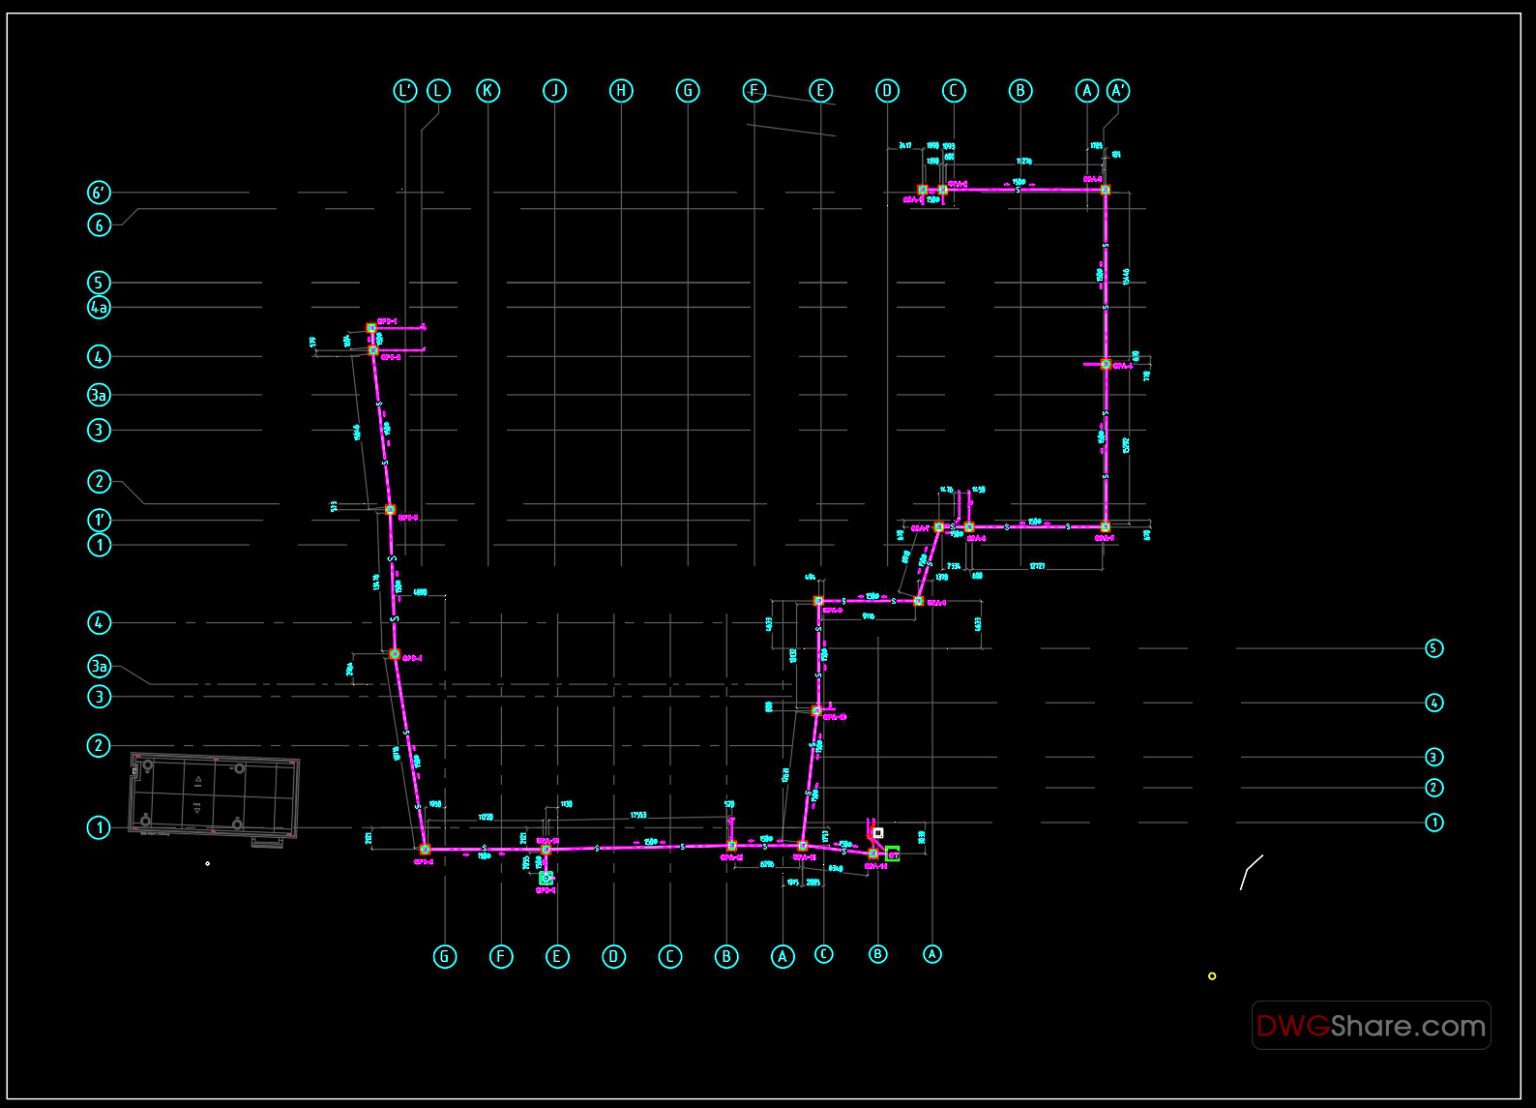Click the red-outlined node at bottom-left corner G
1536x1108 pixels.
[x=425, y=848]
